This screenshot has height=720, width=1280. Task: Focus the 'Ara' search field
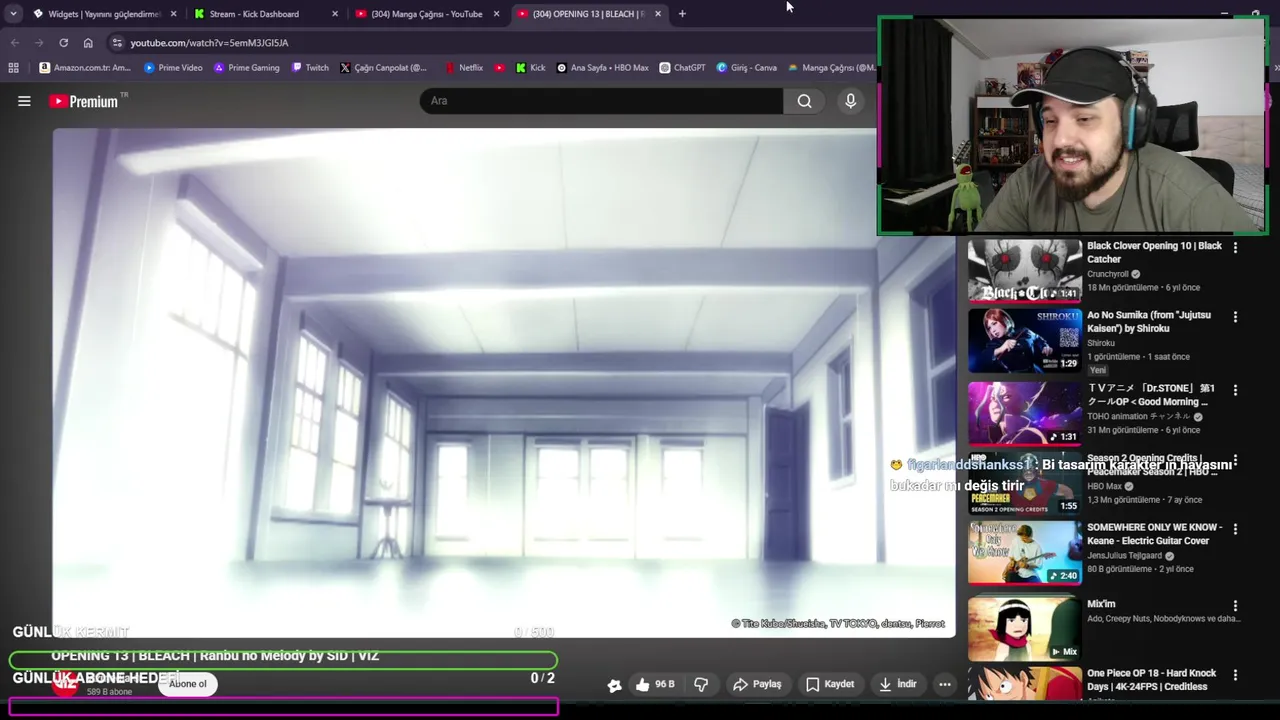click(x=602, y=101)
